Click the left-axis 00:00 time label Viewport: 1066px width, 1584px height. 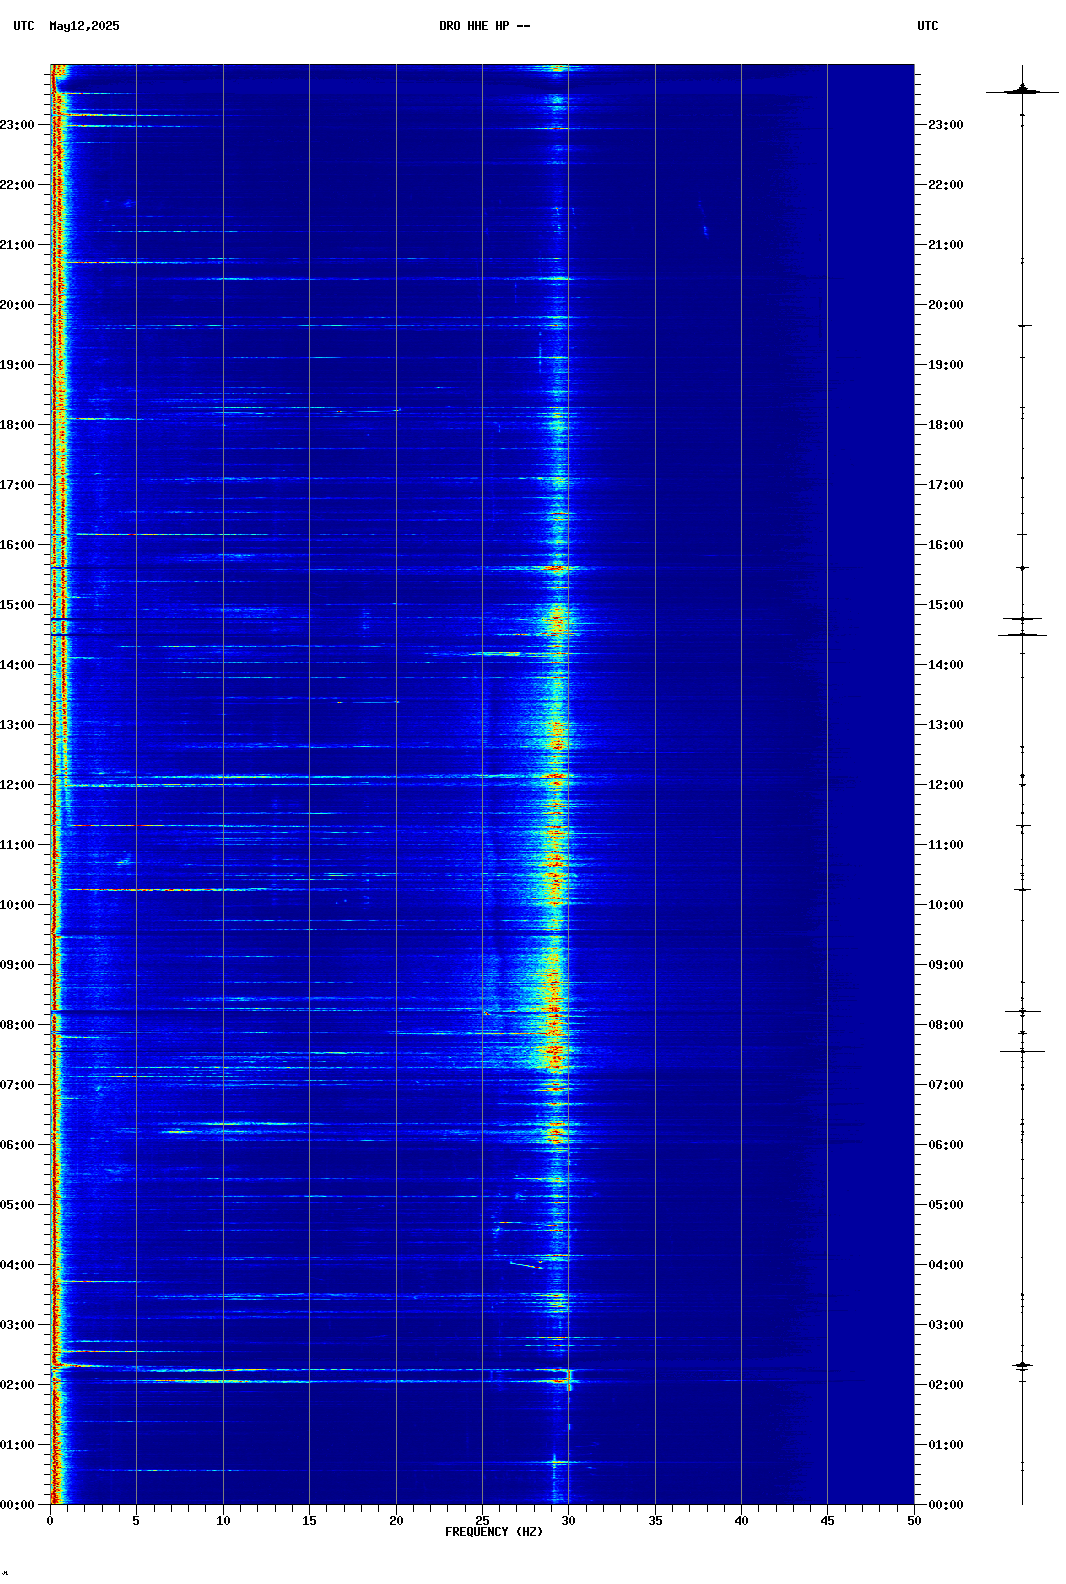coord(17,1505)
